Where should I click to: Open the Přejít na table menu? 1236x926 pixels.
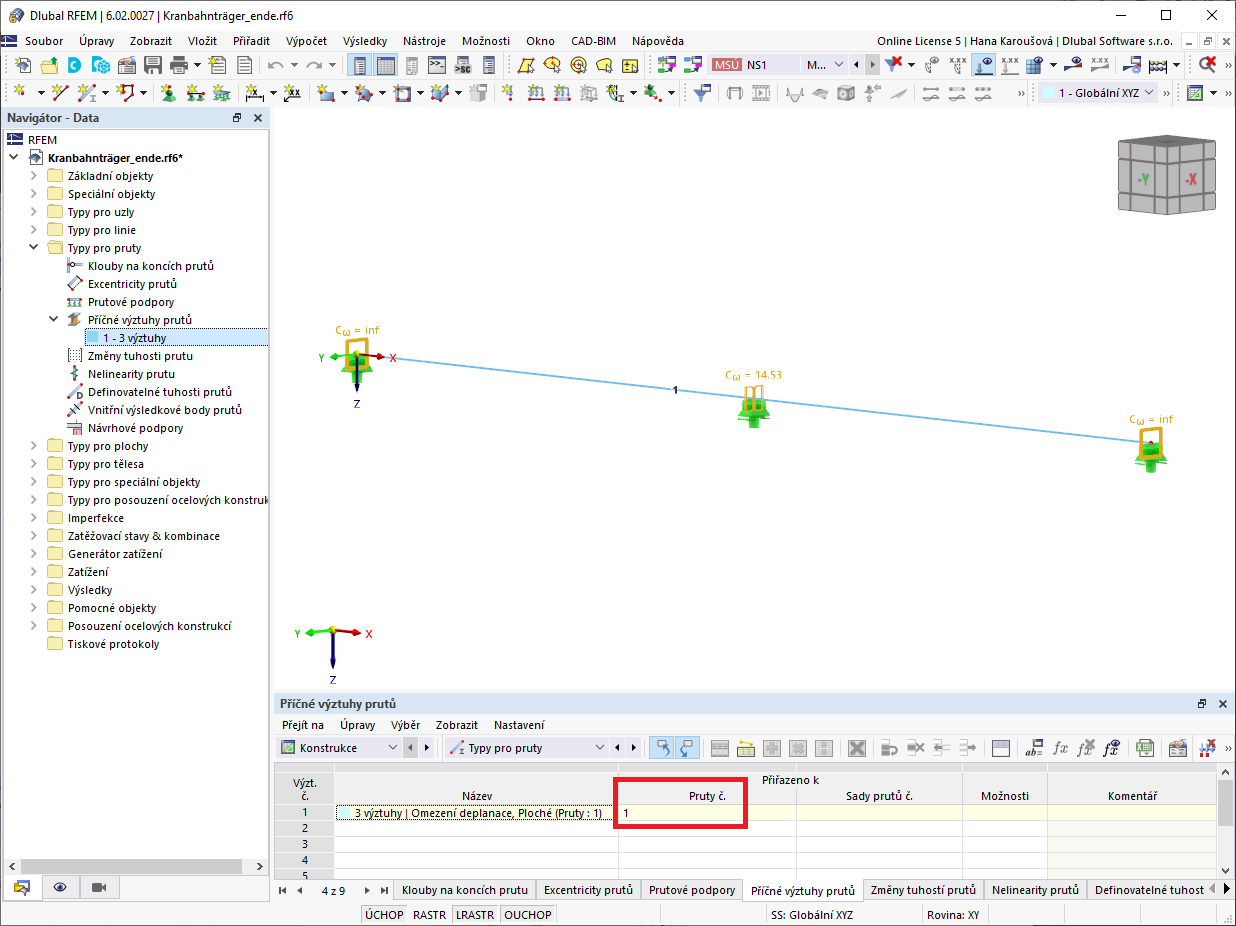click(x=303, y=725)
